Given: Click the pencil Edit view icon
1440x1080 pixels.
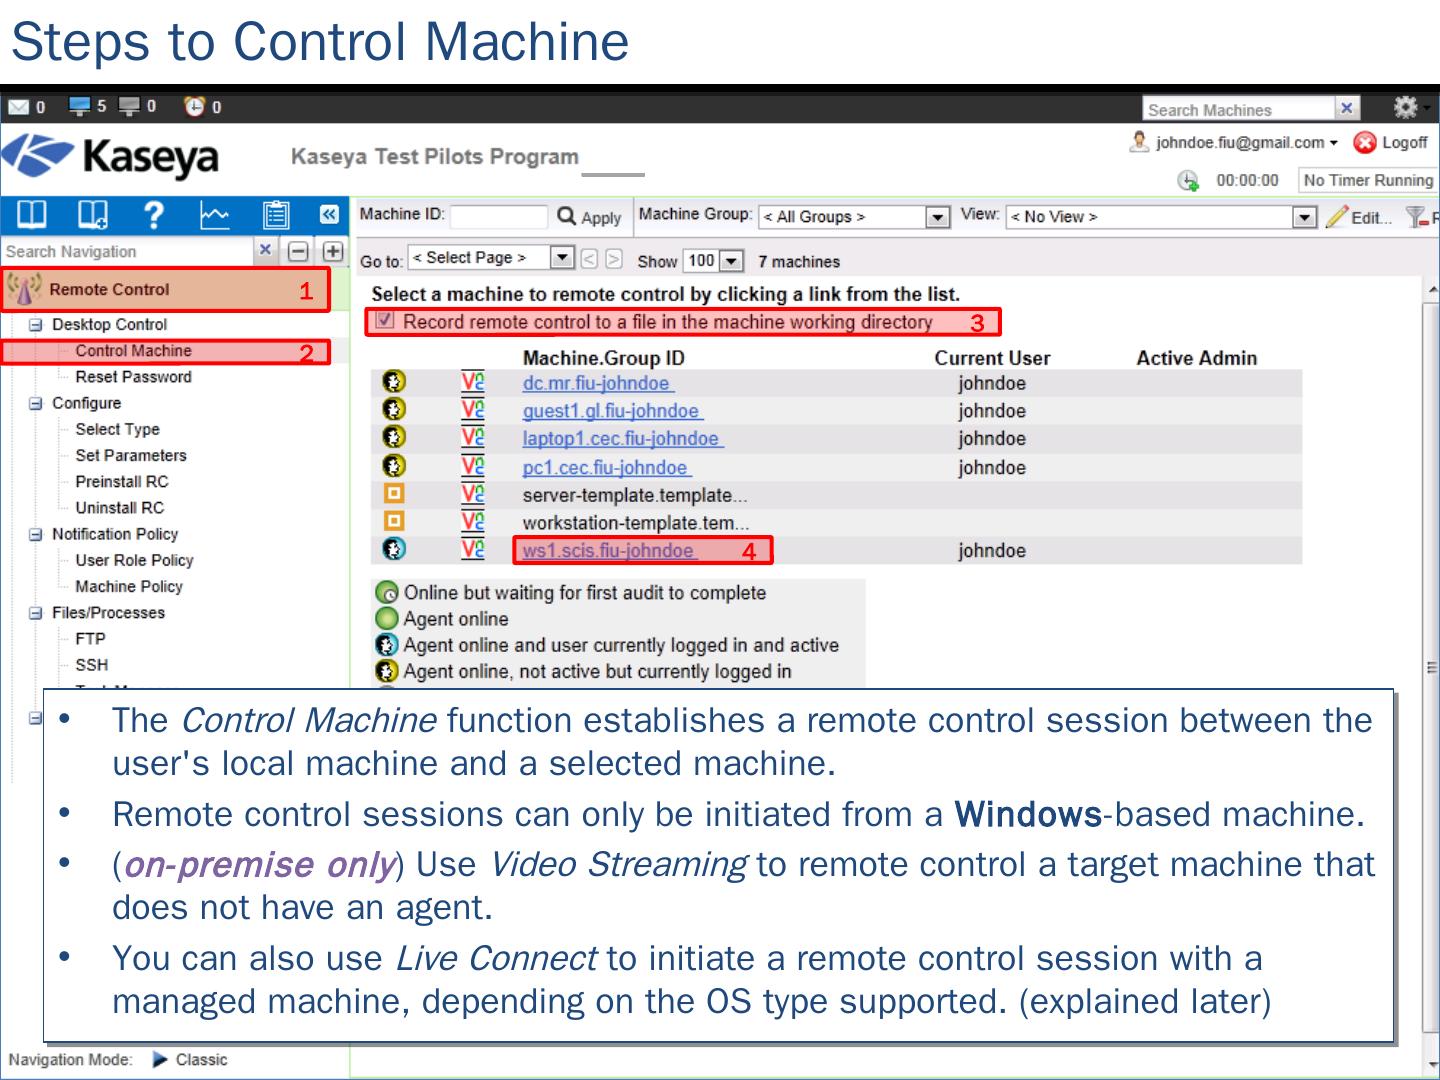Looking at the screenshot, I should click(x=1336, y=217).
